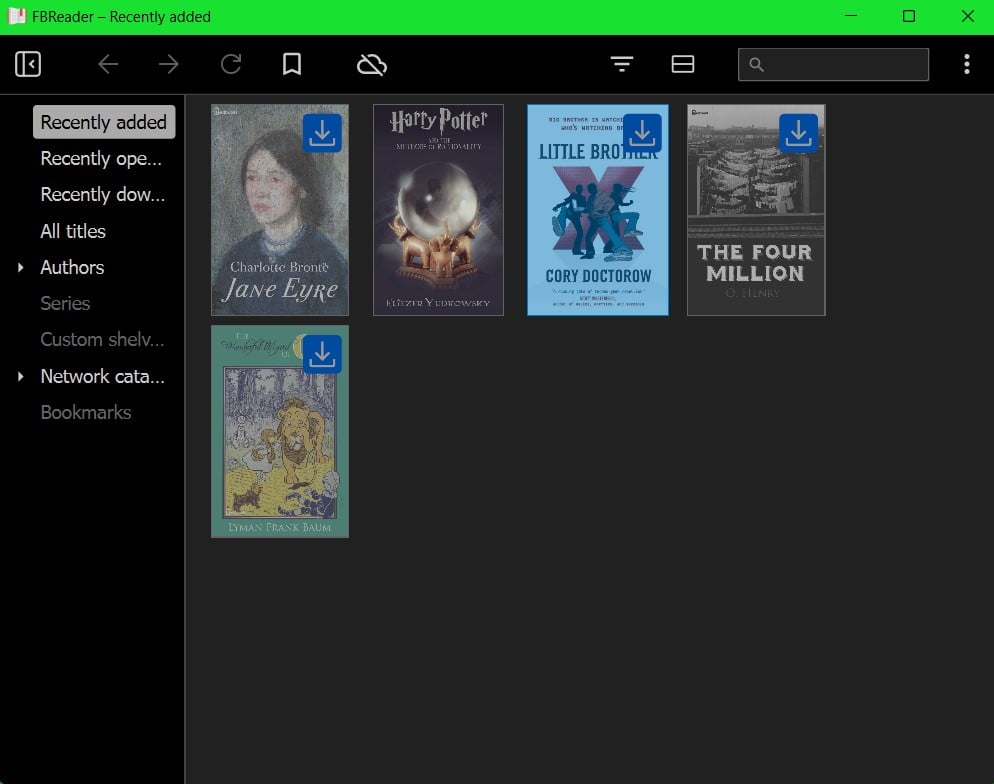Download the Jane Eyre book
The width and height of the screenshot is (994, 784).
coord(322,133)
